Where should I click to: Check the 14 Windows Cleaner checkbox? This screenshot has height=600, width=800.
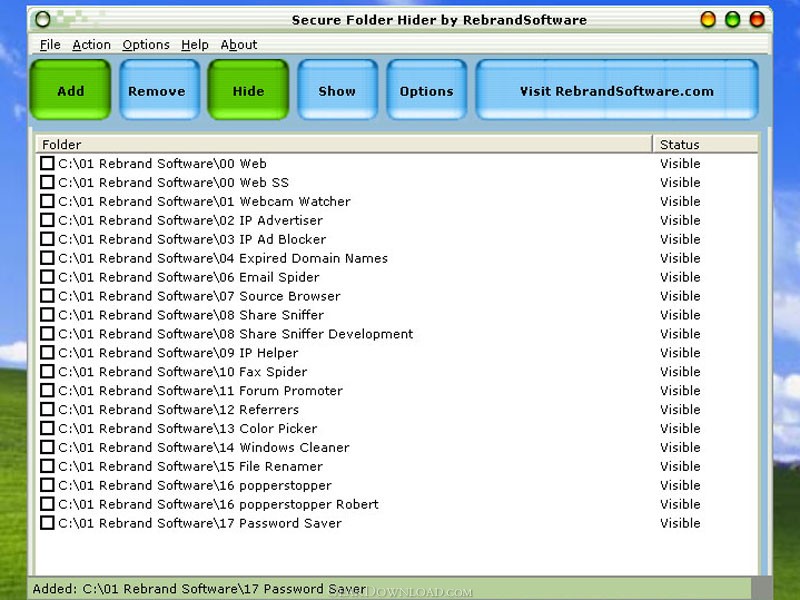[47, 447]
